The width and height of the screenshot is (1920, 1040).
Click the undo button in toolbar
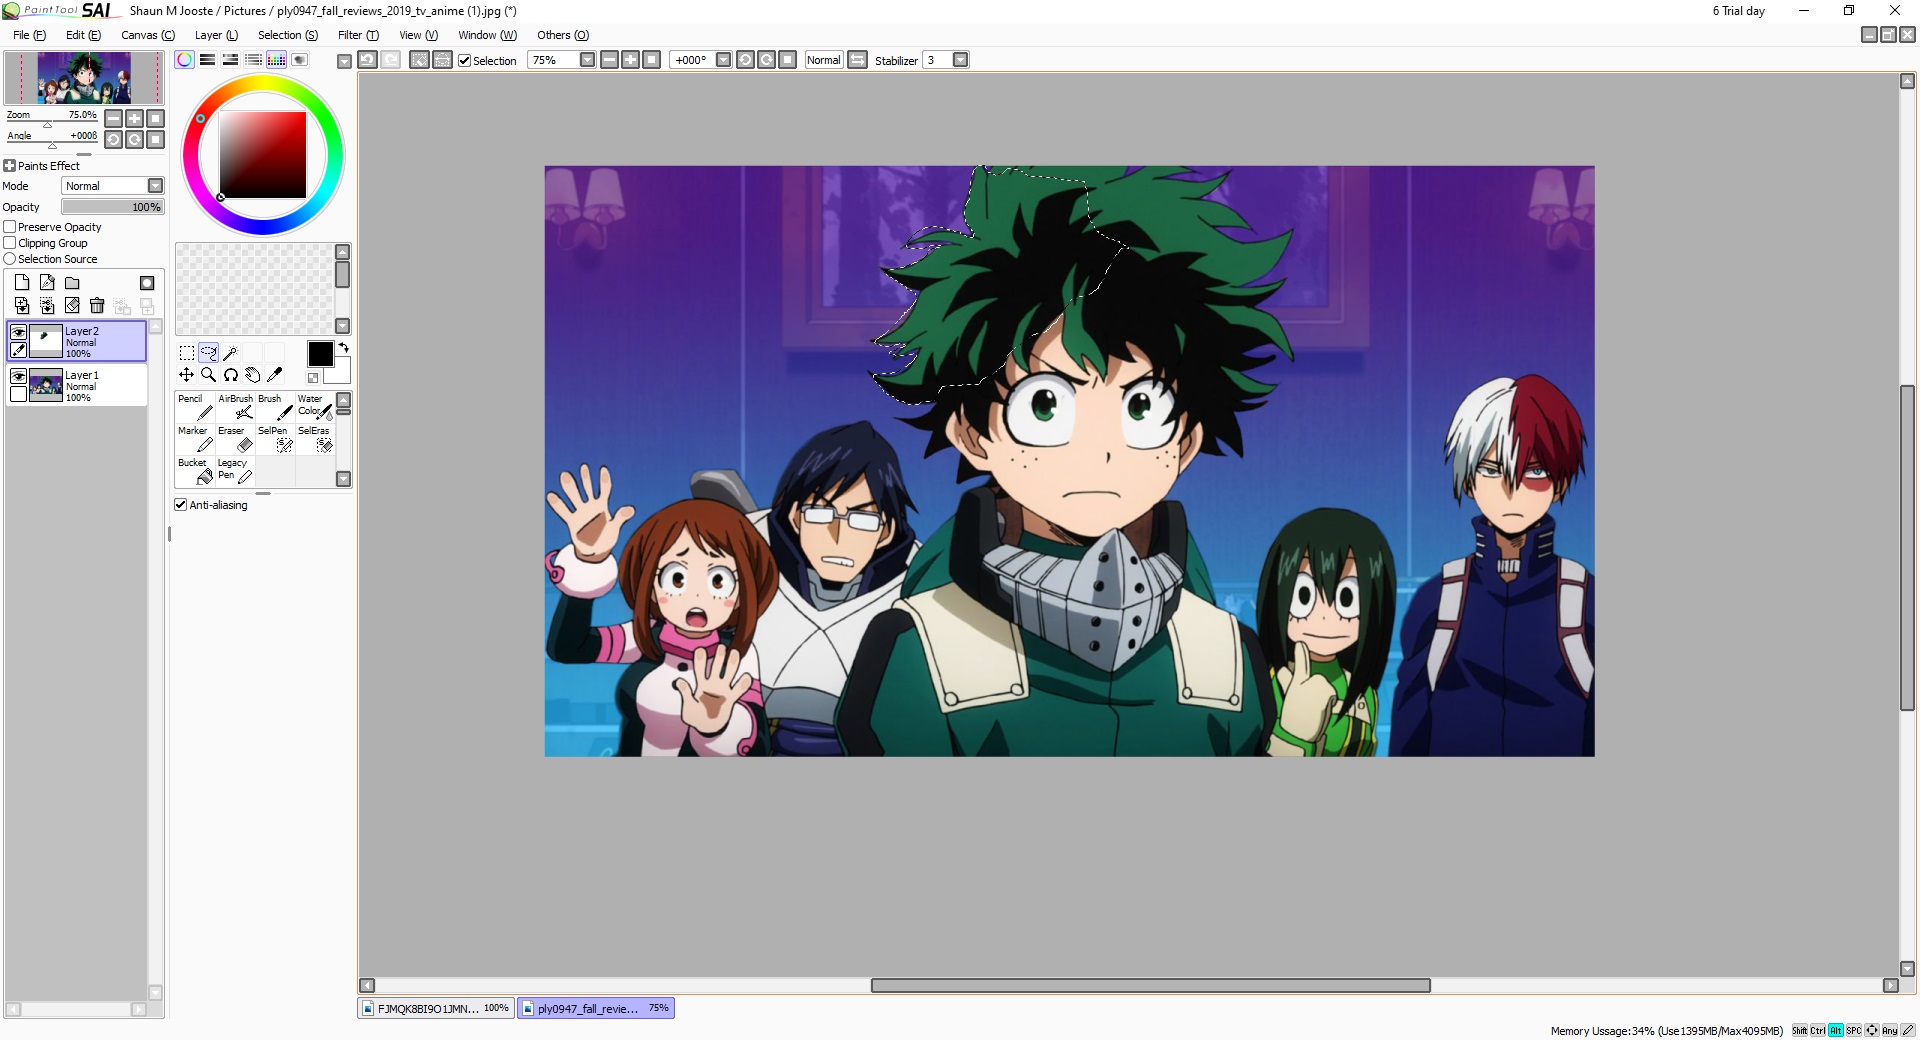(367, 60)
